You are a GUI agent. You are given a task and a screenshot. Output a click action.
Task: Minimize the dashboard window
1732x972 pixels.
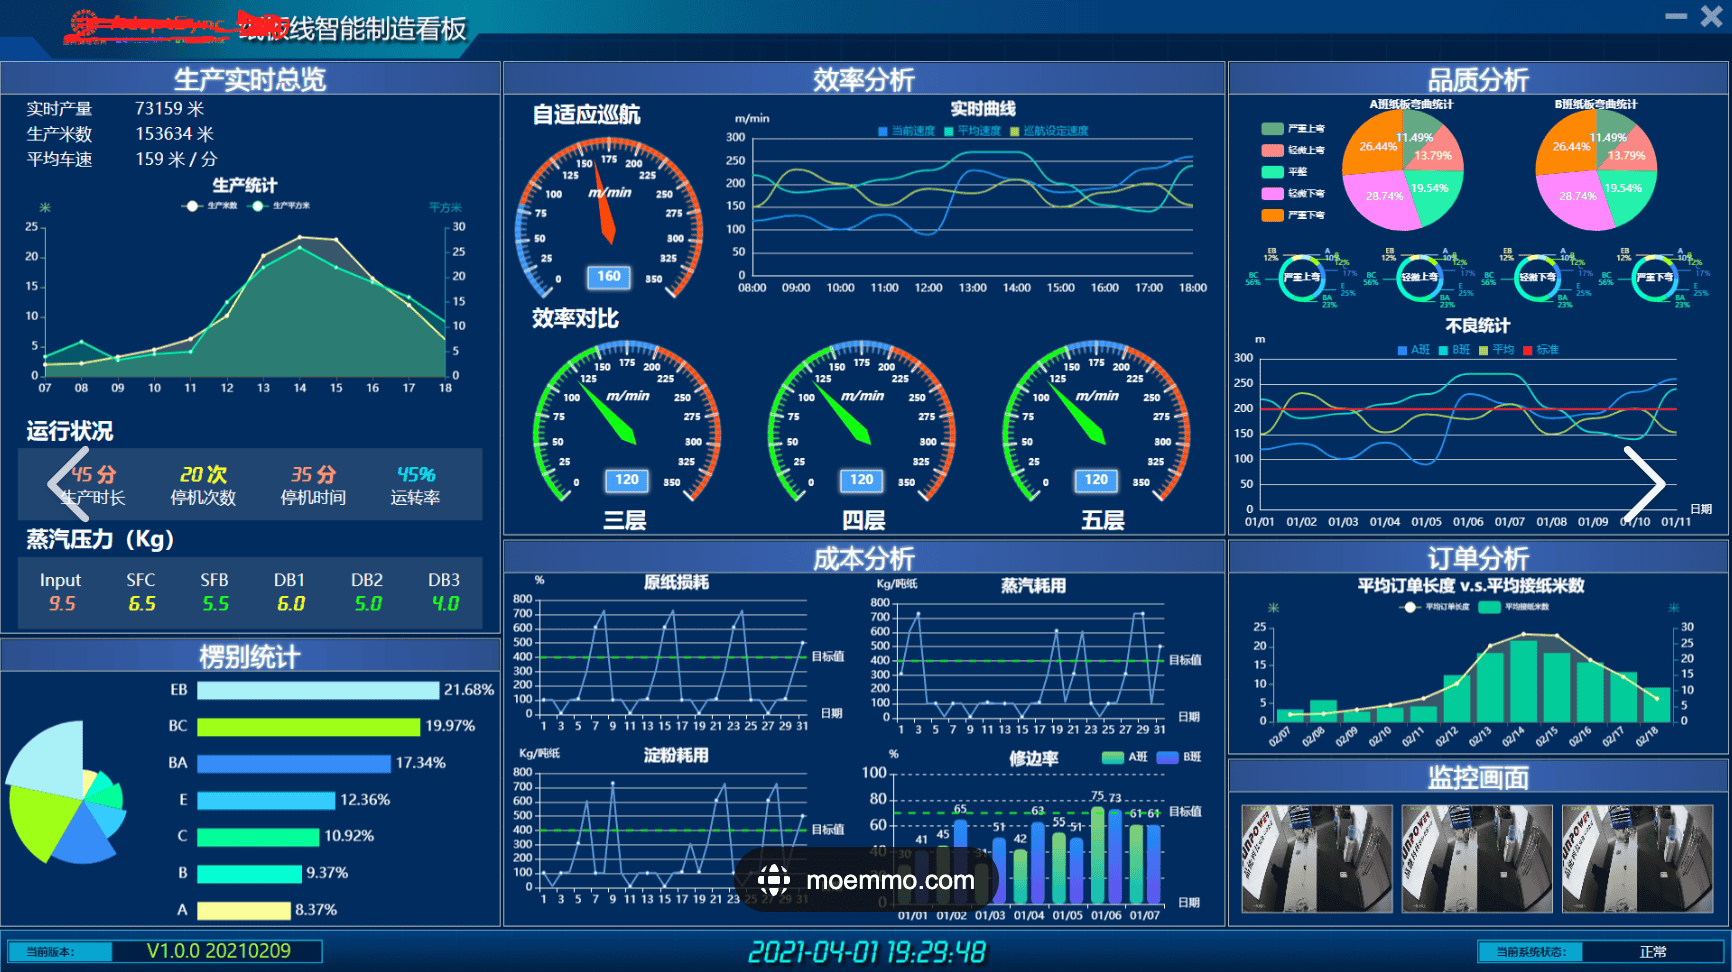click(1676, 17)
